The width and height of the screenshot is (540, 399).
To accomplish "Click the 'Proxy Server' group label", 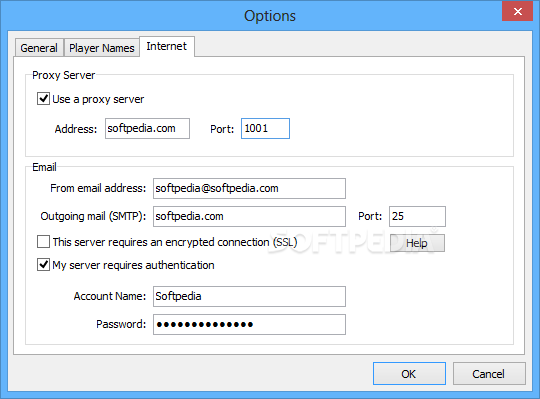I will 63,75.
